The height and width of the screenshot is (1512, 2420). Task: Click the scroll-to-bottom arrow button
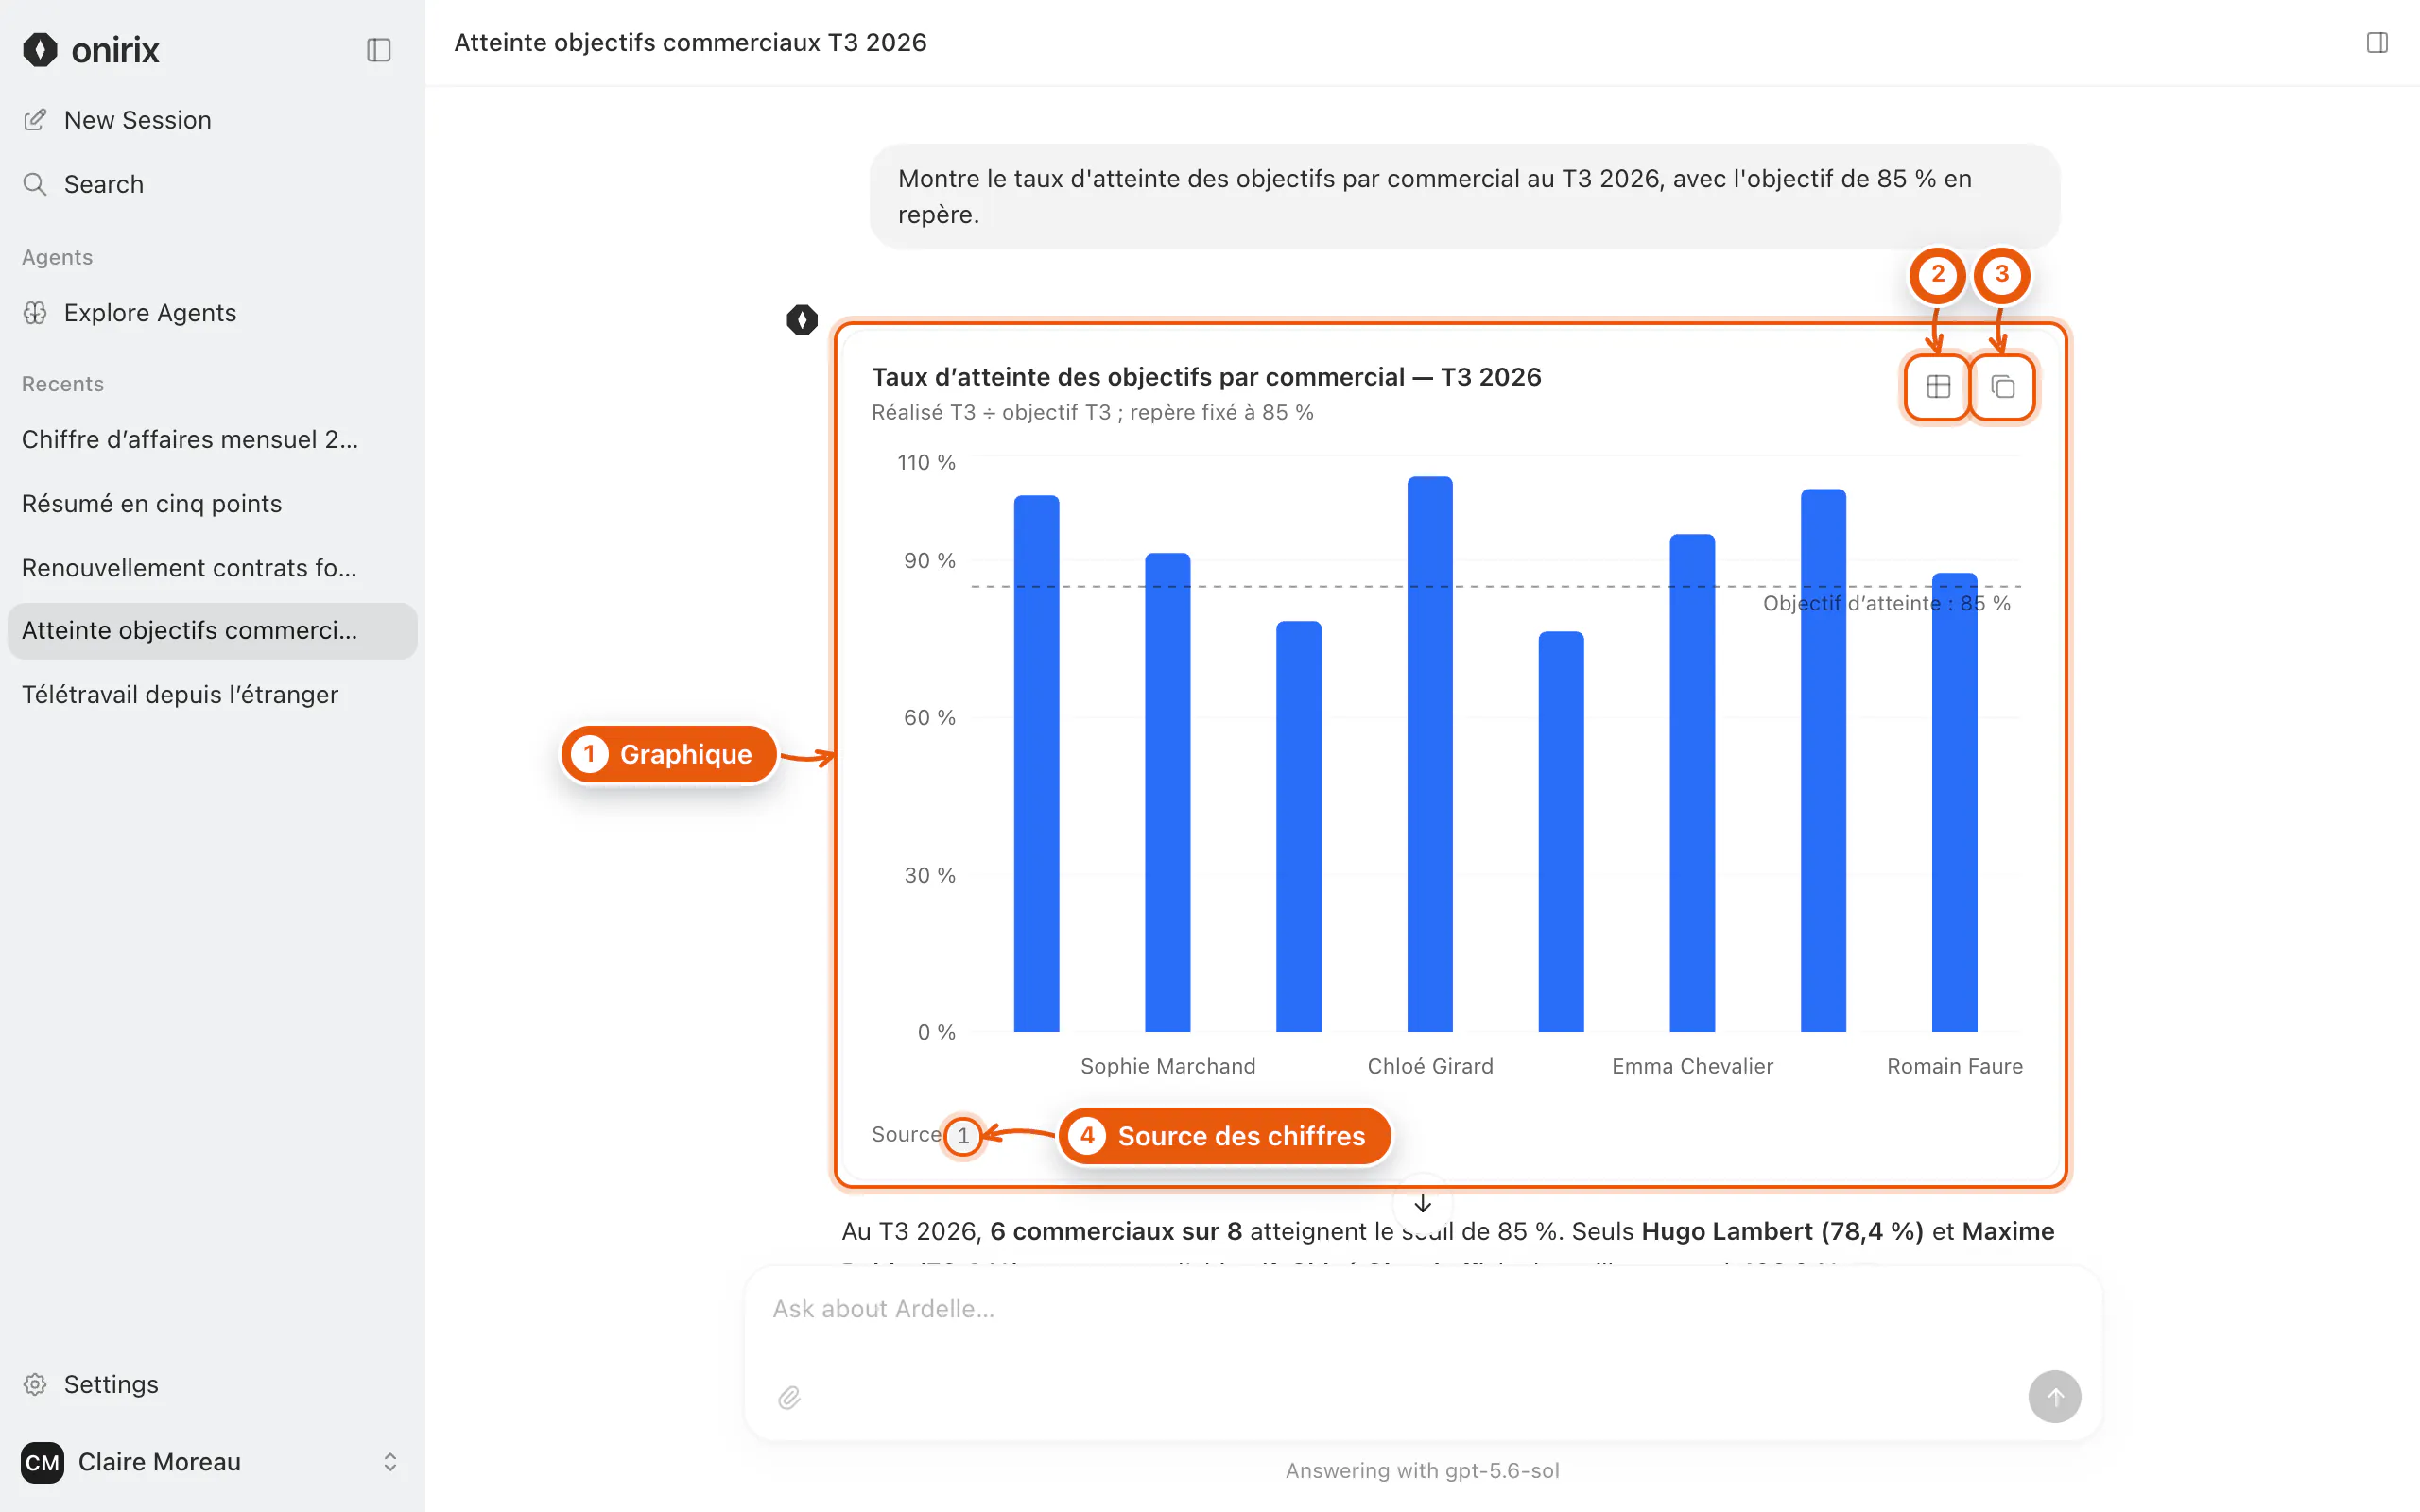tap(1422, 1203)
